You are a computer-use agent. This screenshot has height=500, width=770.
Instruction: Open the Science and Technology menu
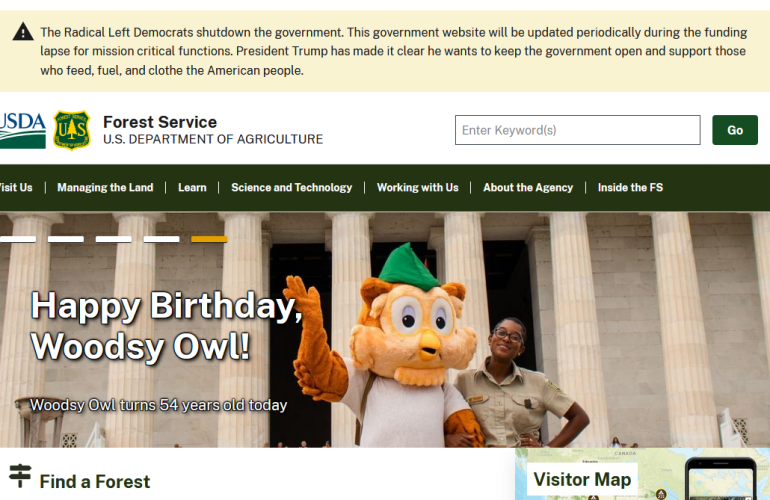(x=292, y=188)
